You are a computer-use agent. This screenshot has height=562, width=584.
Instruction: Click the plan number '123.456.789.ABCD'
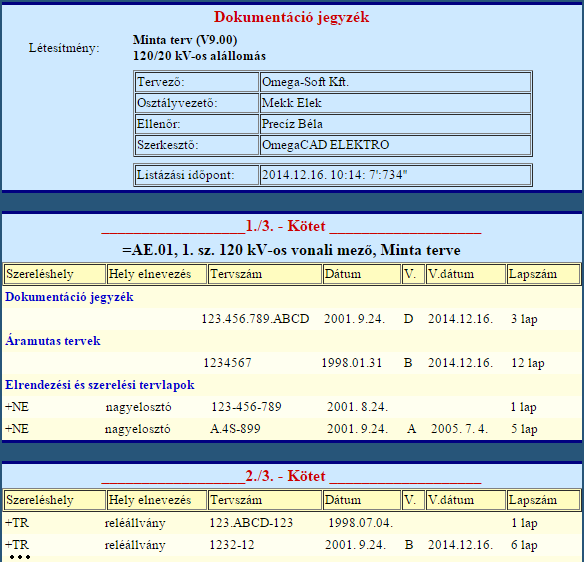coord(255,319)
